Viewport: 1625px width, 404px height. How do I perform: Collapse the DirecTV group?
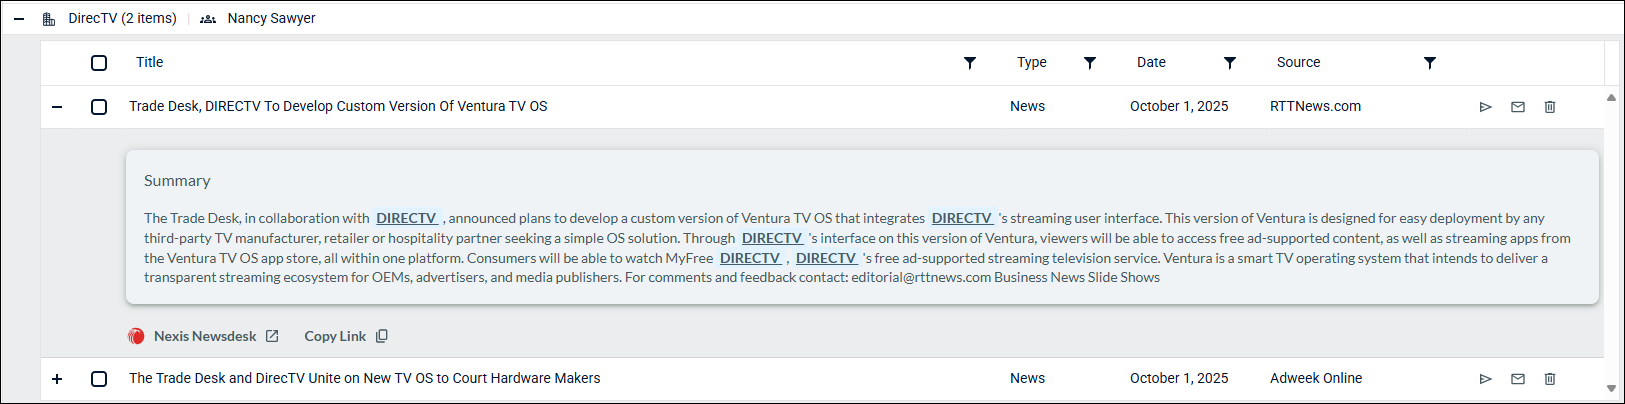pyautogui.click(x=19, y=19)
